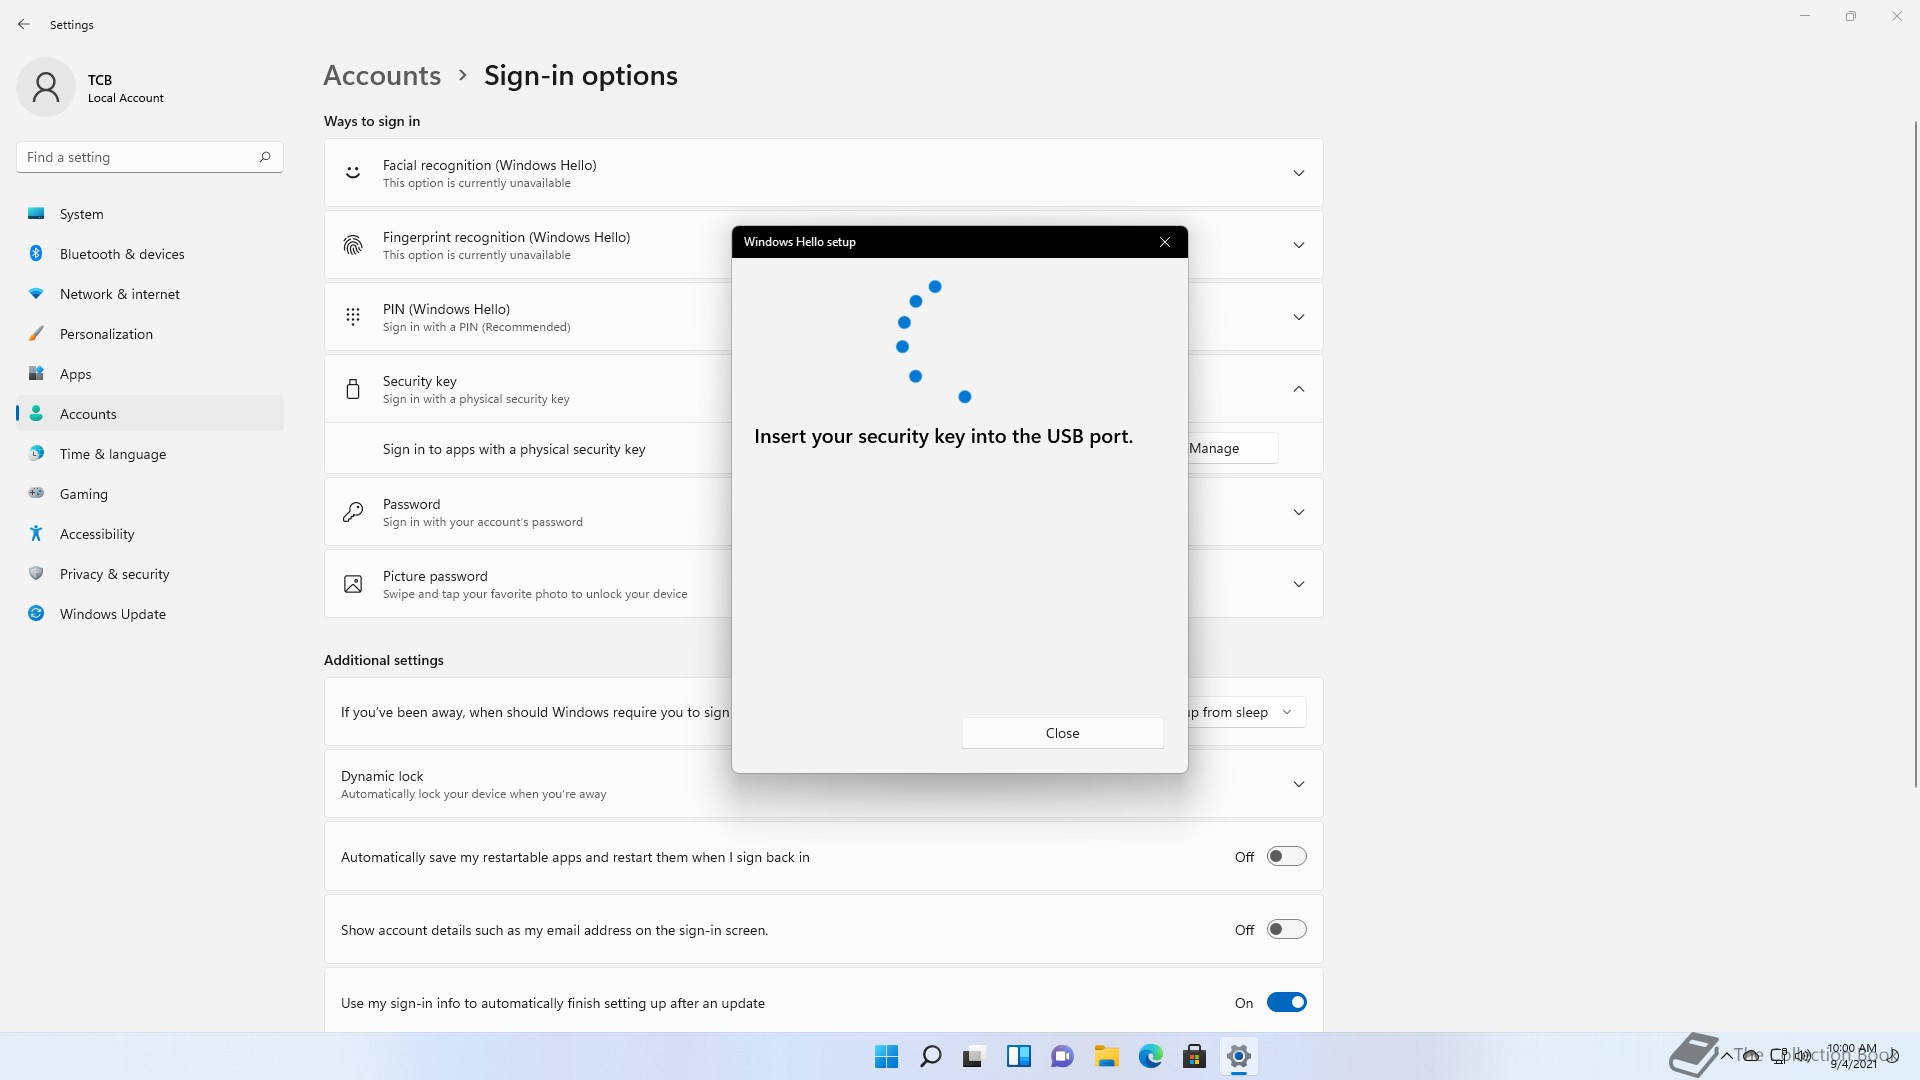
Task: Click the Gaming controller icon
Action: tap(36, 493)
